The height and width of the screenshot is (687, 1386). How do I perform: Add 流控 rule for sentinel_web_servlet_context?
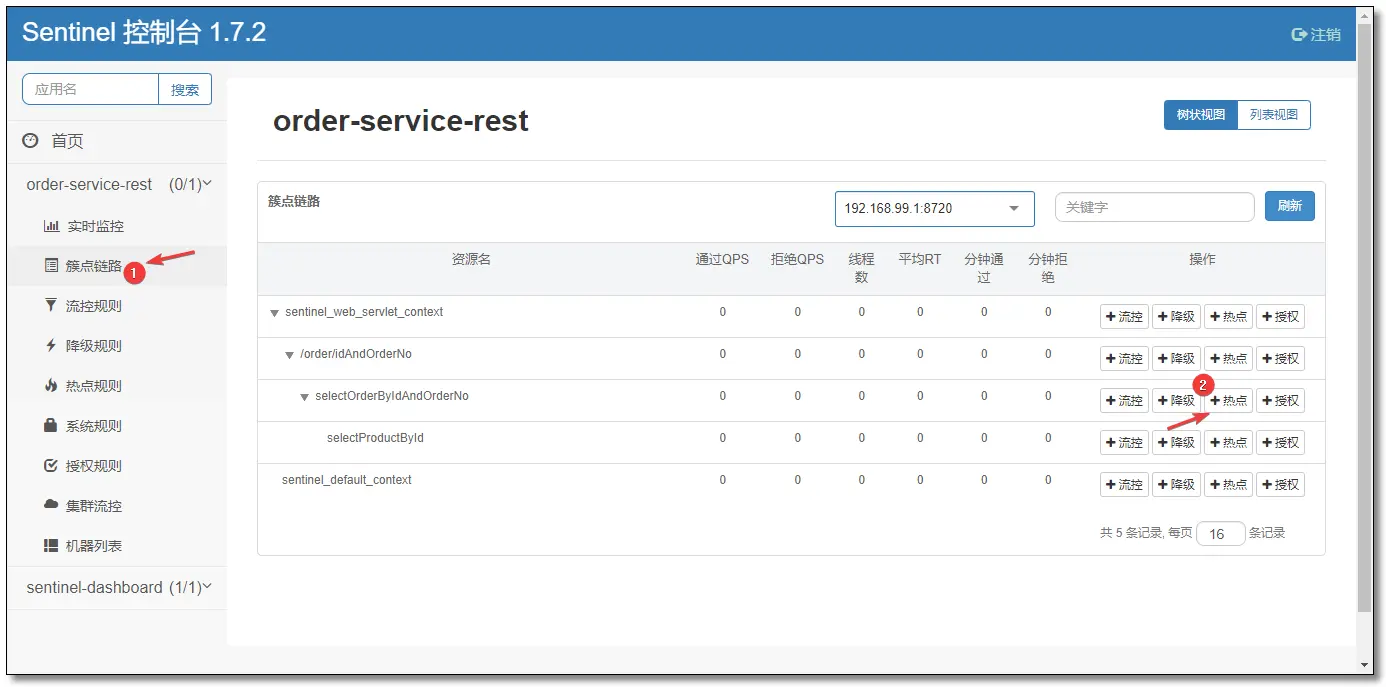tap(1124, 316)
